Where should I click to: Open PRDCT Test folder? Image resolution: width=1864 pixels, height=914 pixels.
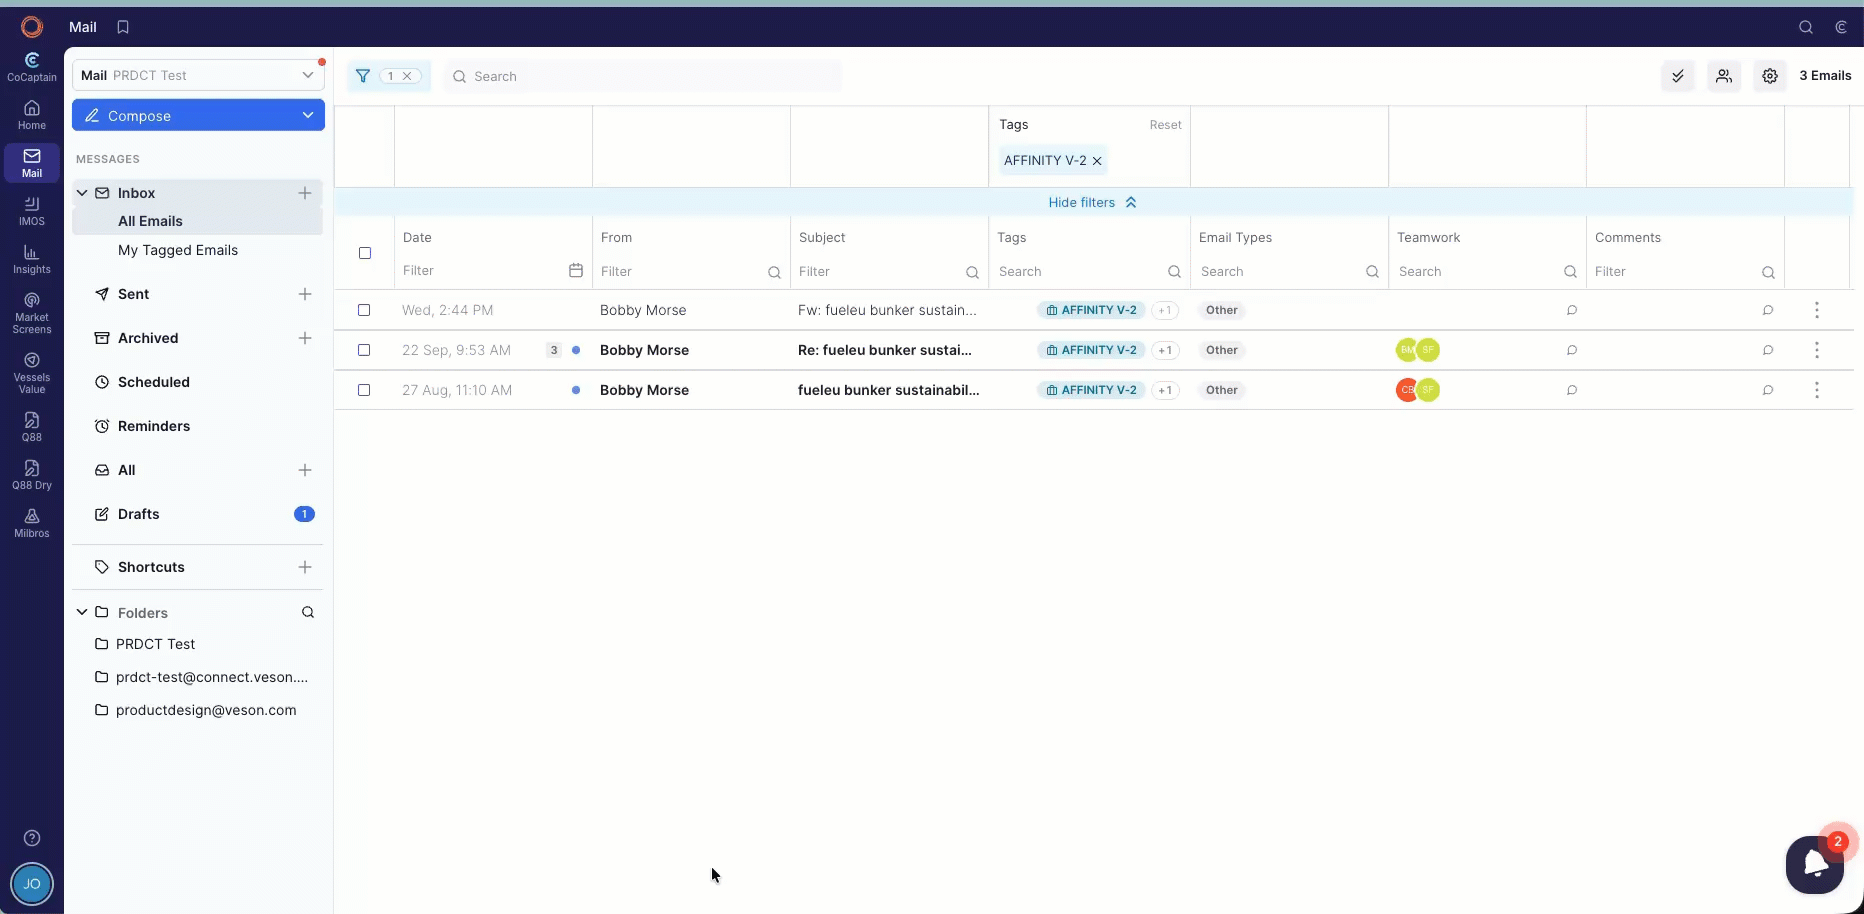tap(155, 644)
